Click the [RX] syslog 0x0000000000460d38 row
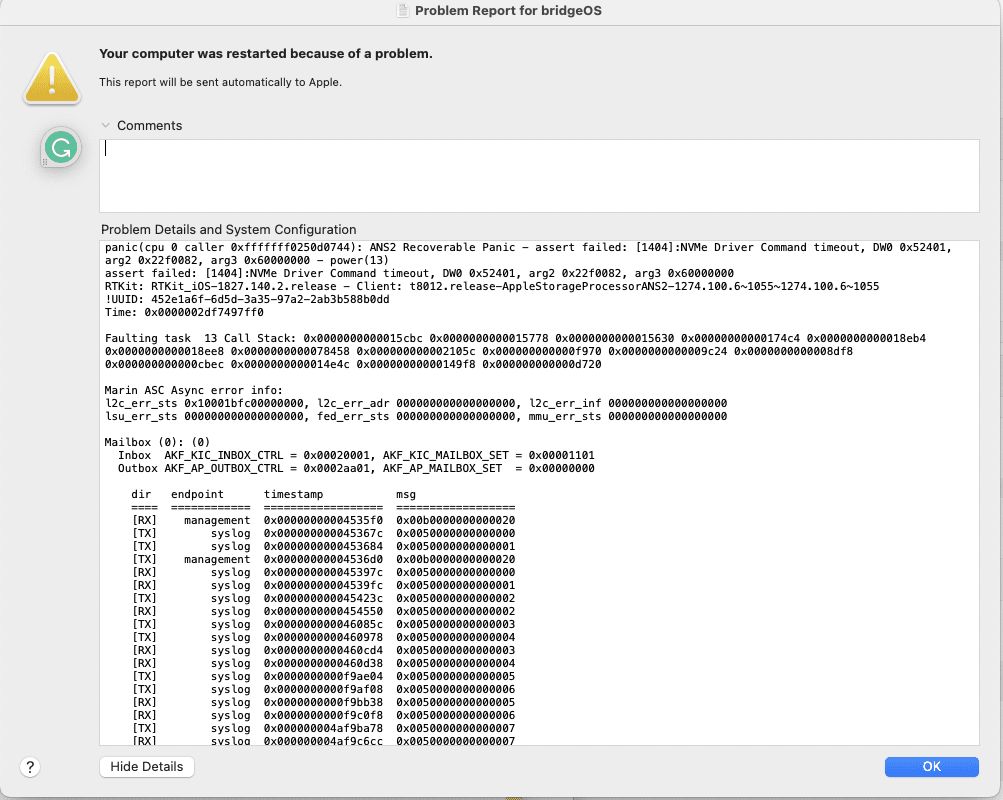The image size is (1003, 800). tap(324, 663)
